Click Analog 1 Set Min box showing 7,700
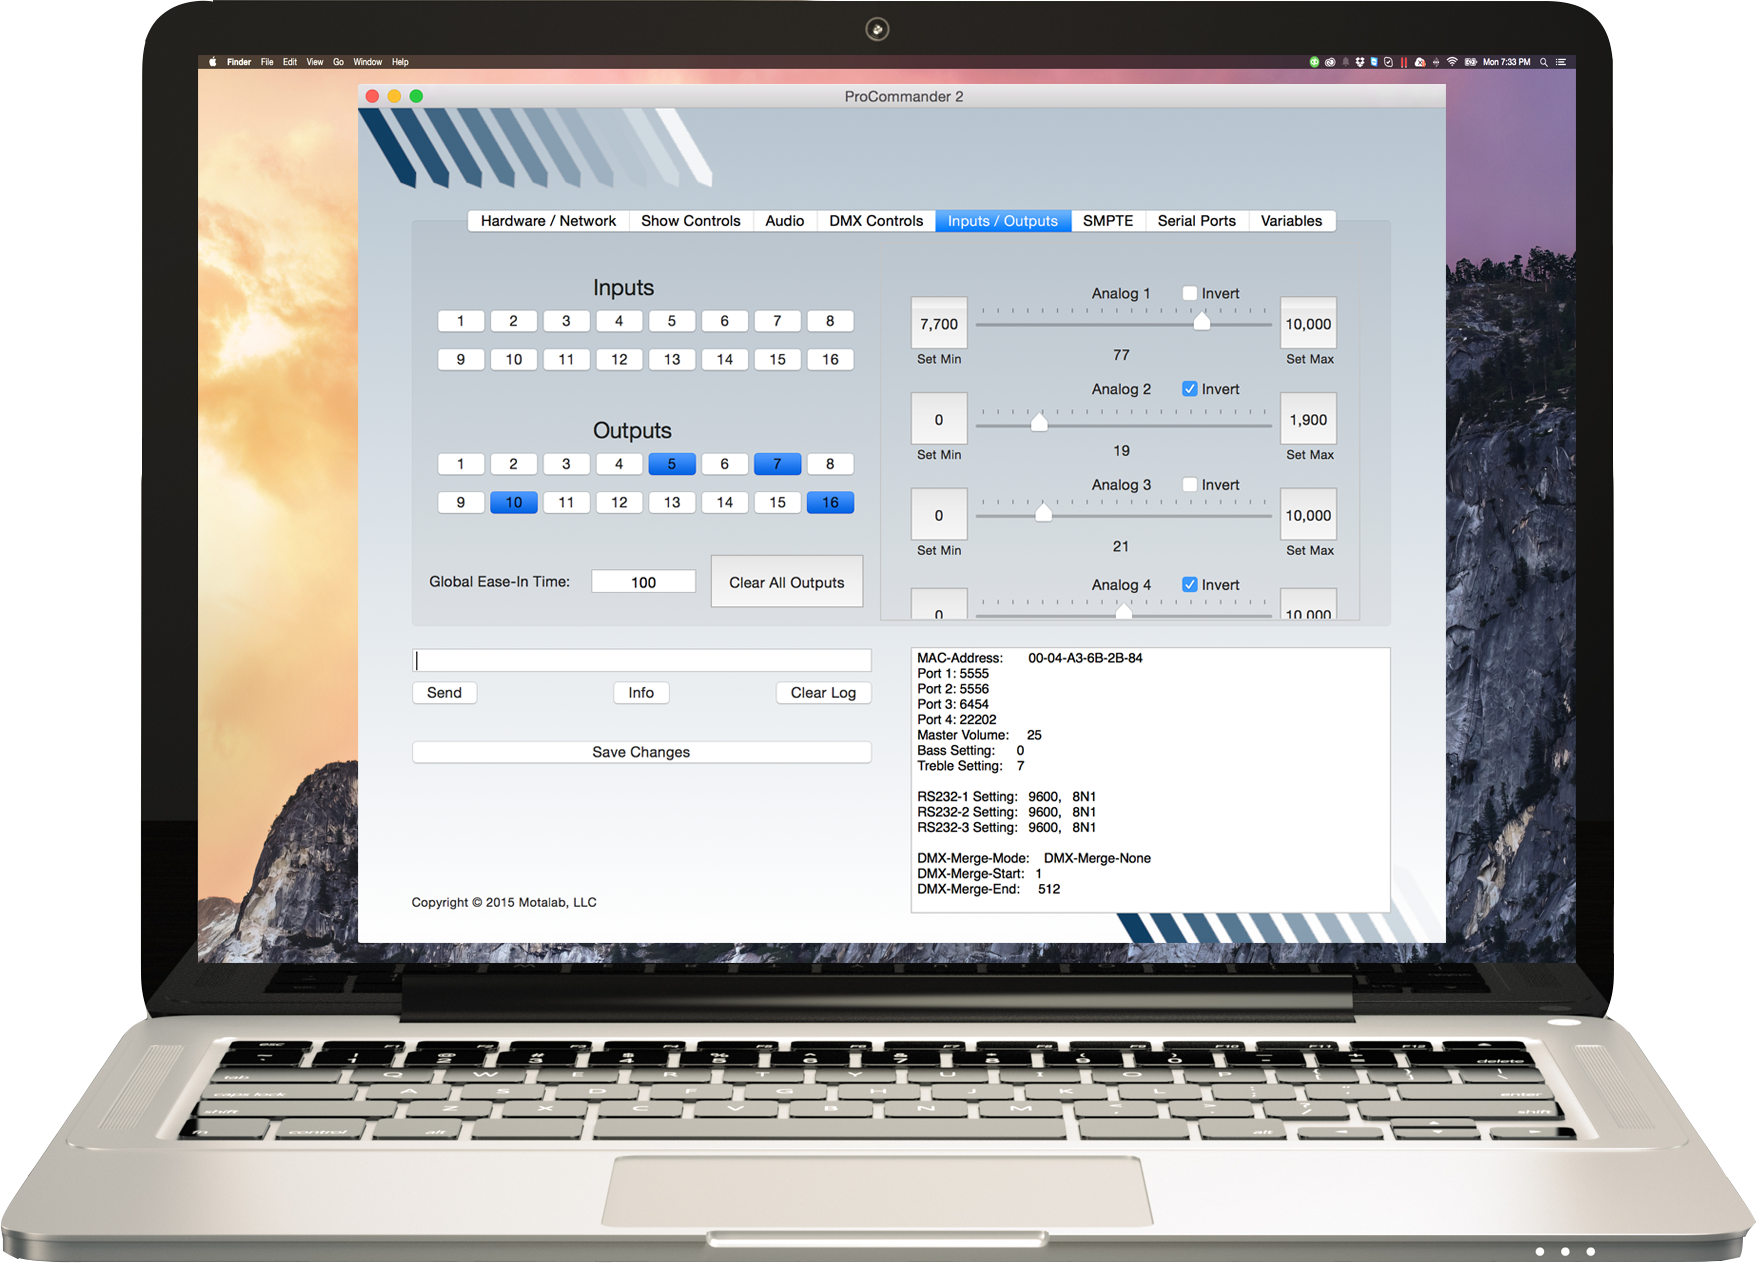The image size is (1756, 1263). coord(939,324)
